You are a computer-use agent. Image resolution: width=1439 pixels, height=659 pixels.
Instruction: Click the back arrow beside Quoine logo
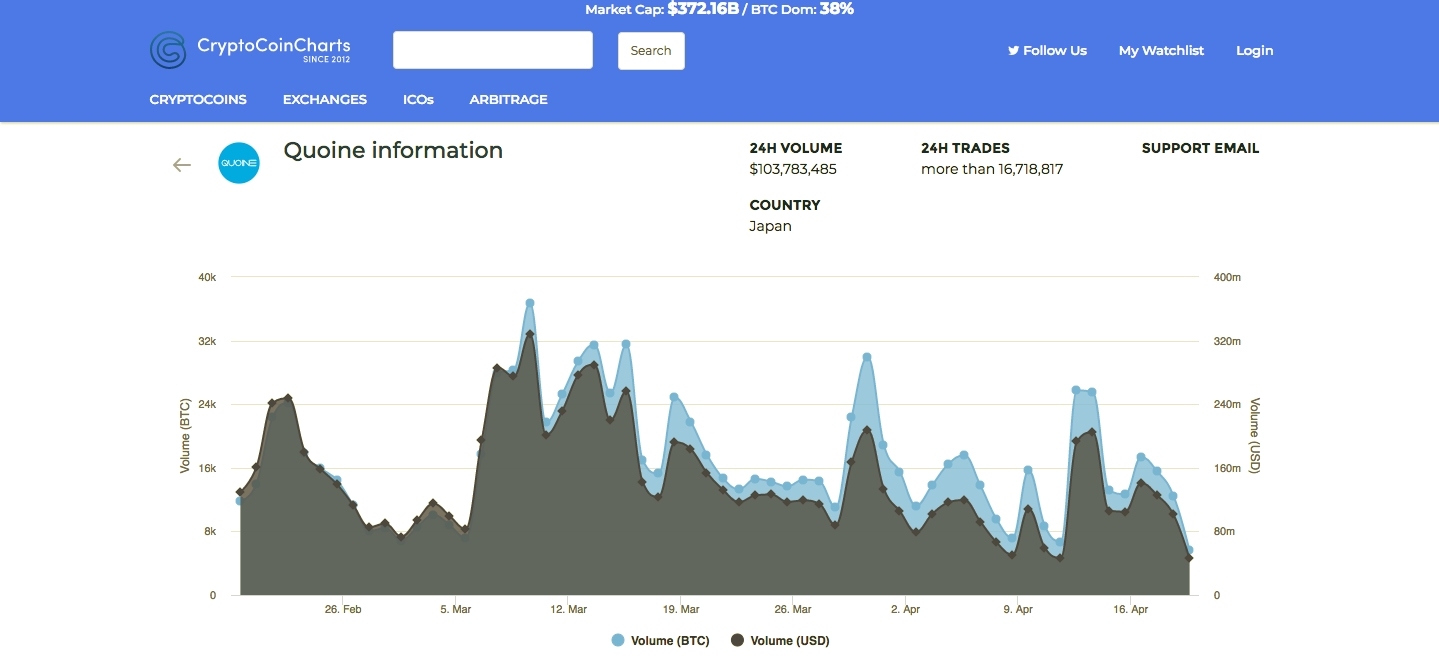point(182,165)
